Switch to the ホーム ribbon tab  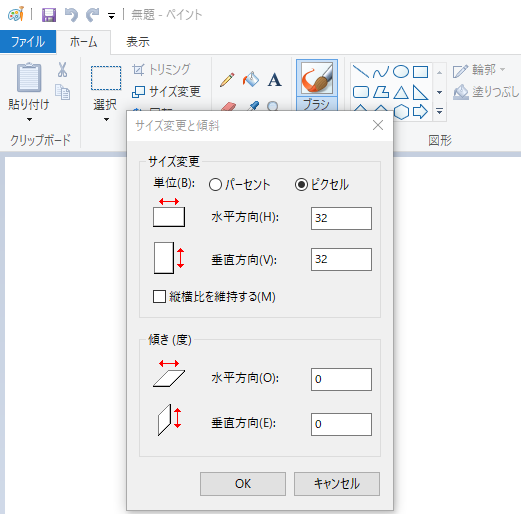[83, 42]
